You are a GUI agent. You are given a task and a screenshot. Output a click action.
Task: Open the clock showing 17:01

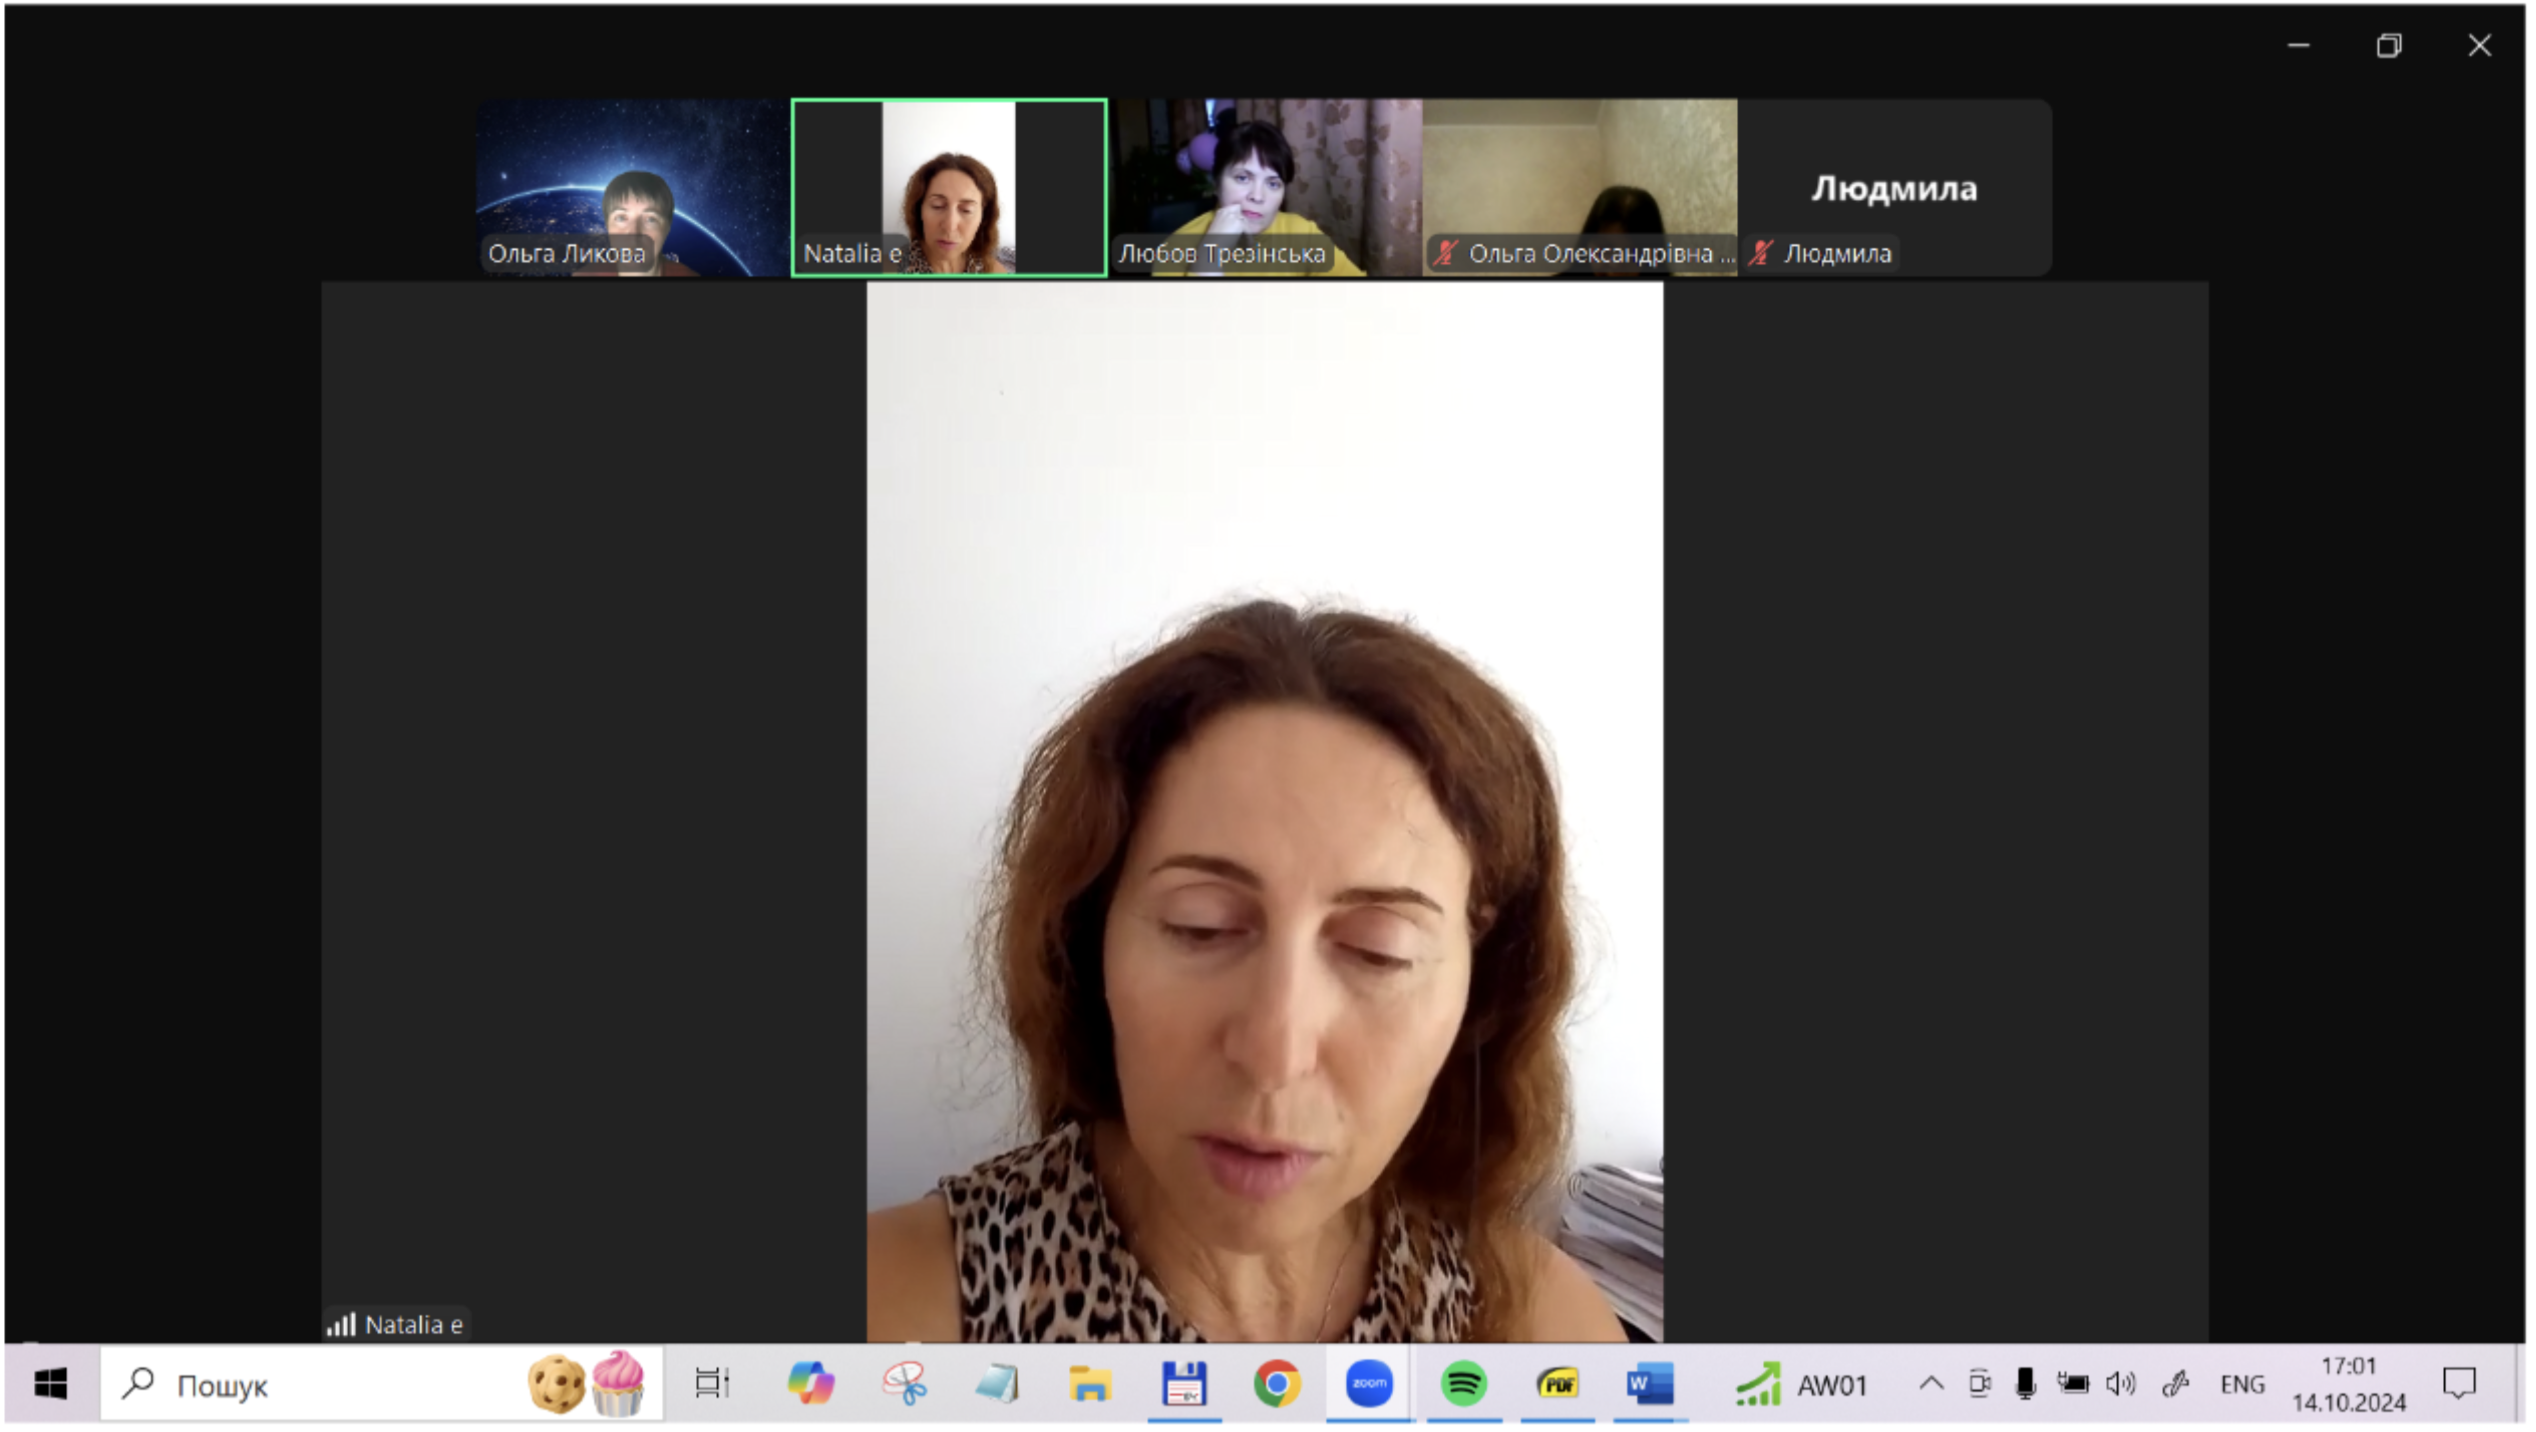pos(2348,1384)
